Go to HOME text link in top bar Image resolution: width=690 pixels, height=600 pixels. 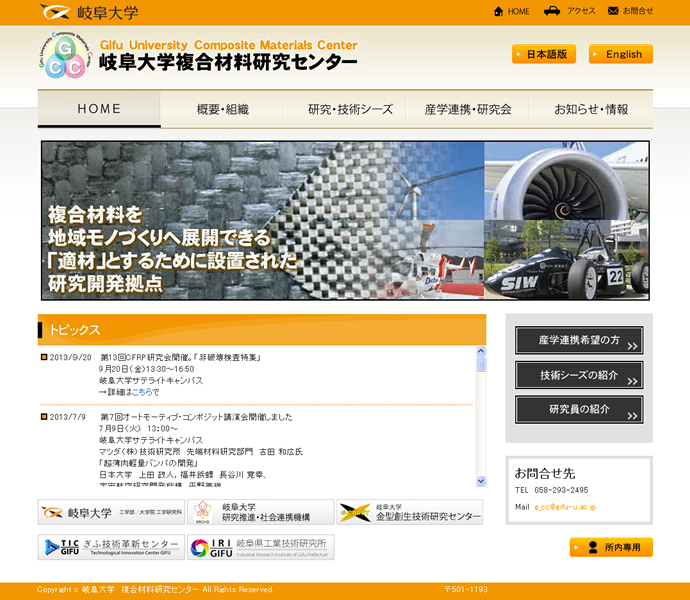click(x=518, y=11)
